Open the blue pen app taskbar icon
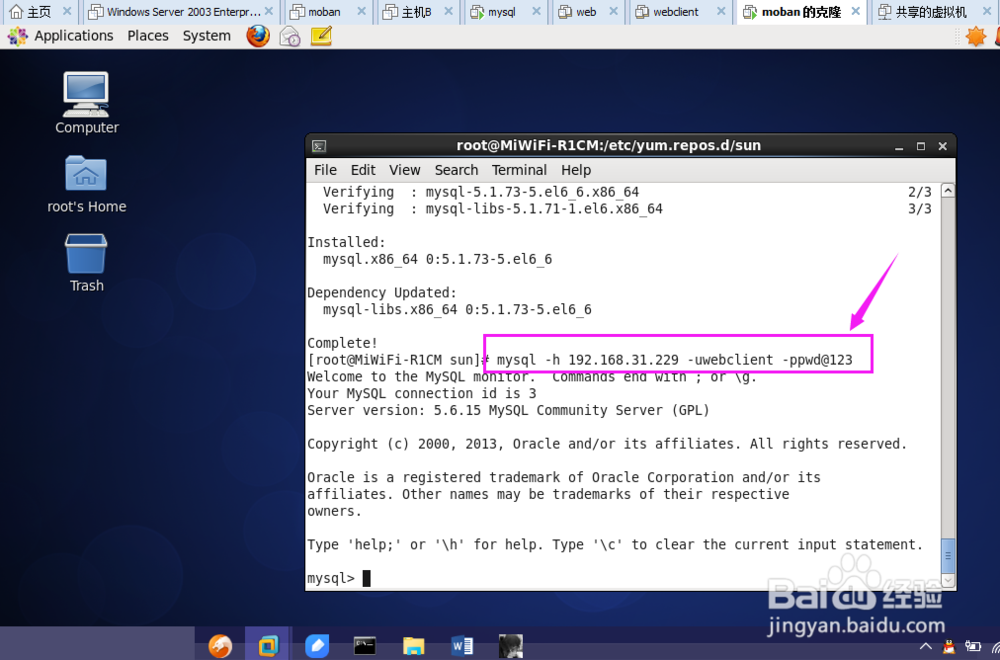This screenshot has width=1000, height=660. pos(317,646)
